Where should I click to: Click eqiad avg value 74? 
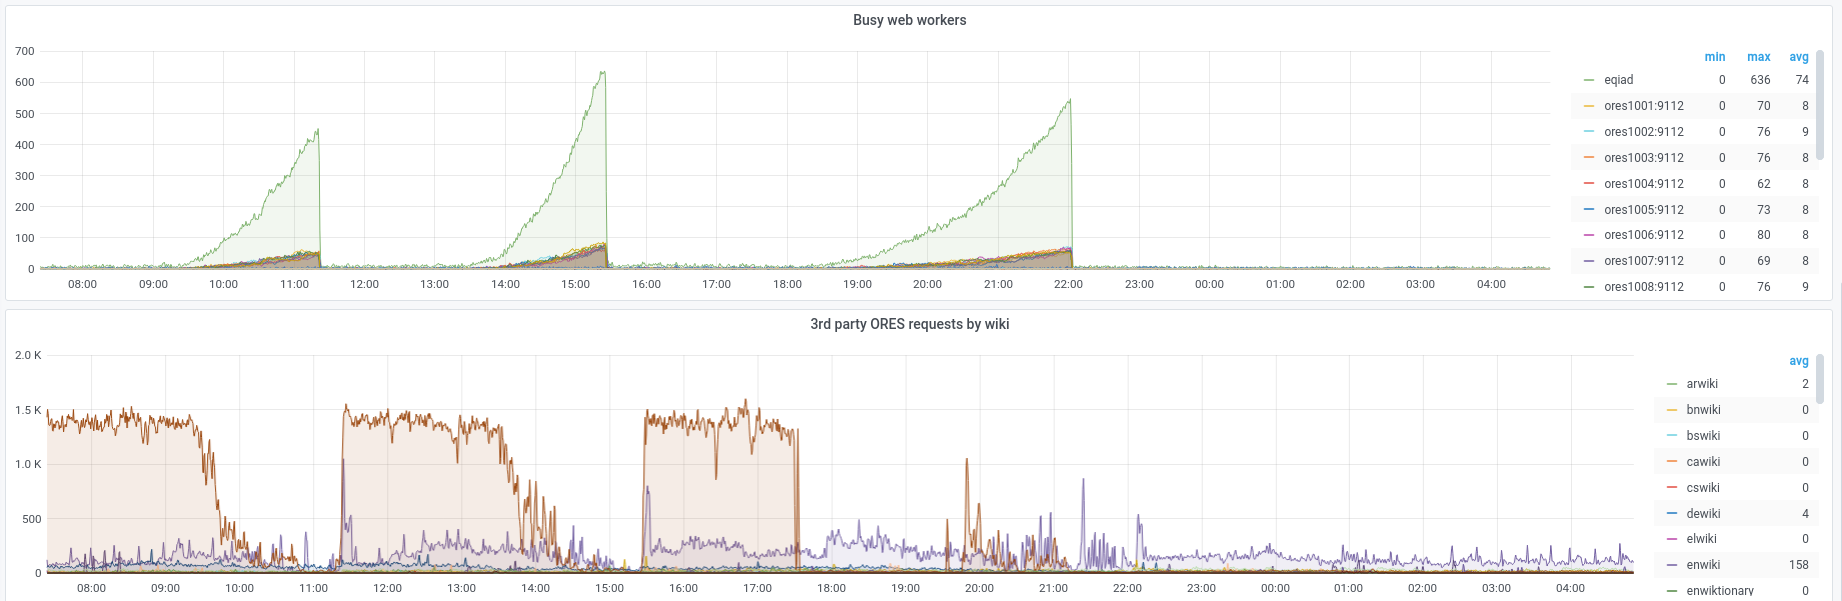(x=1802, y=80)
